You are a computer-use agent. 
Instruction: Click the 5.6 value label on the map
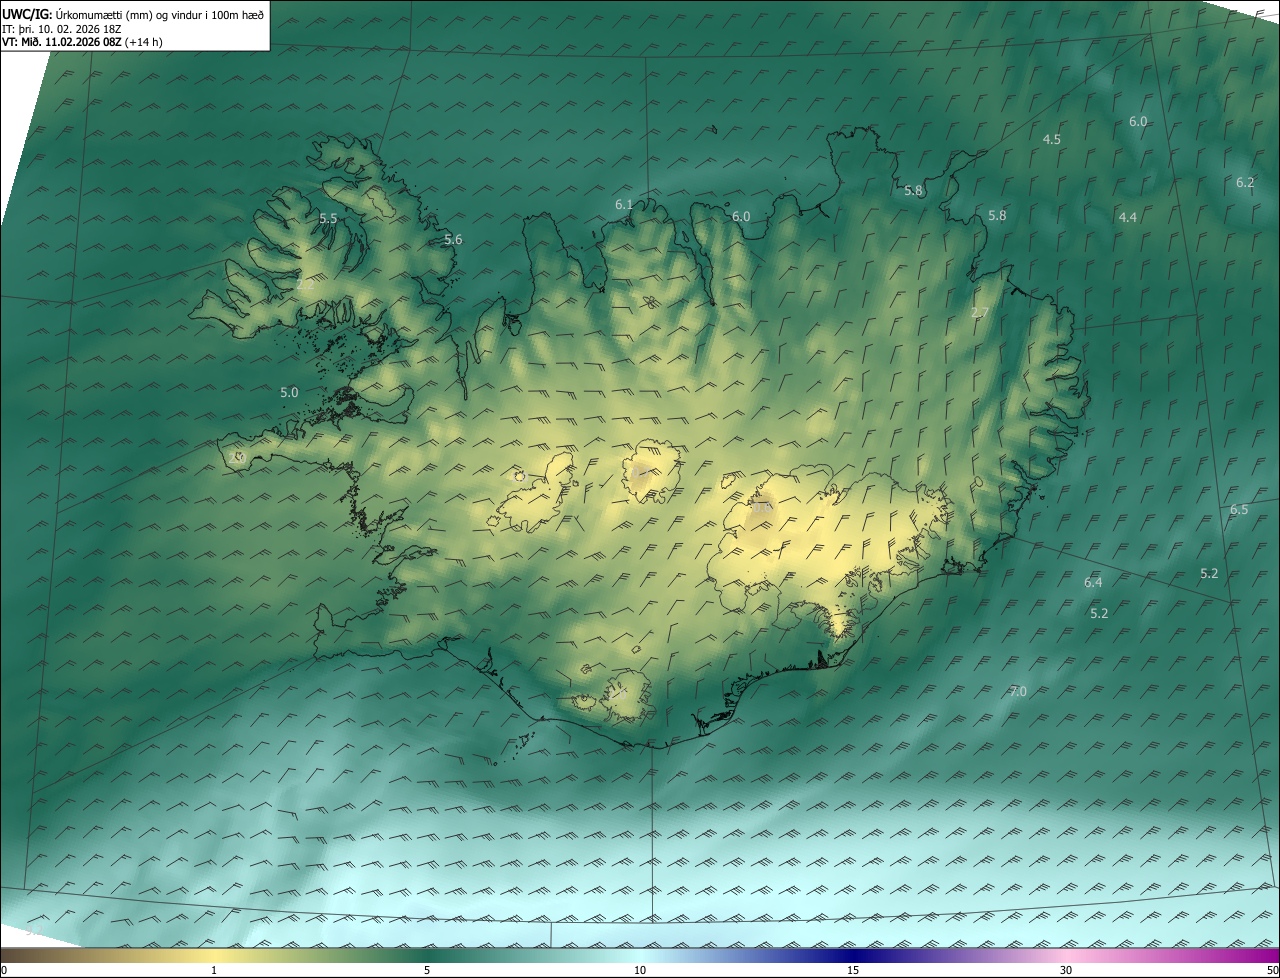tap(453, 239)
